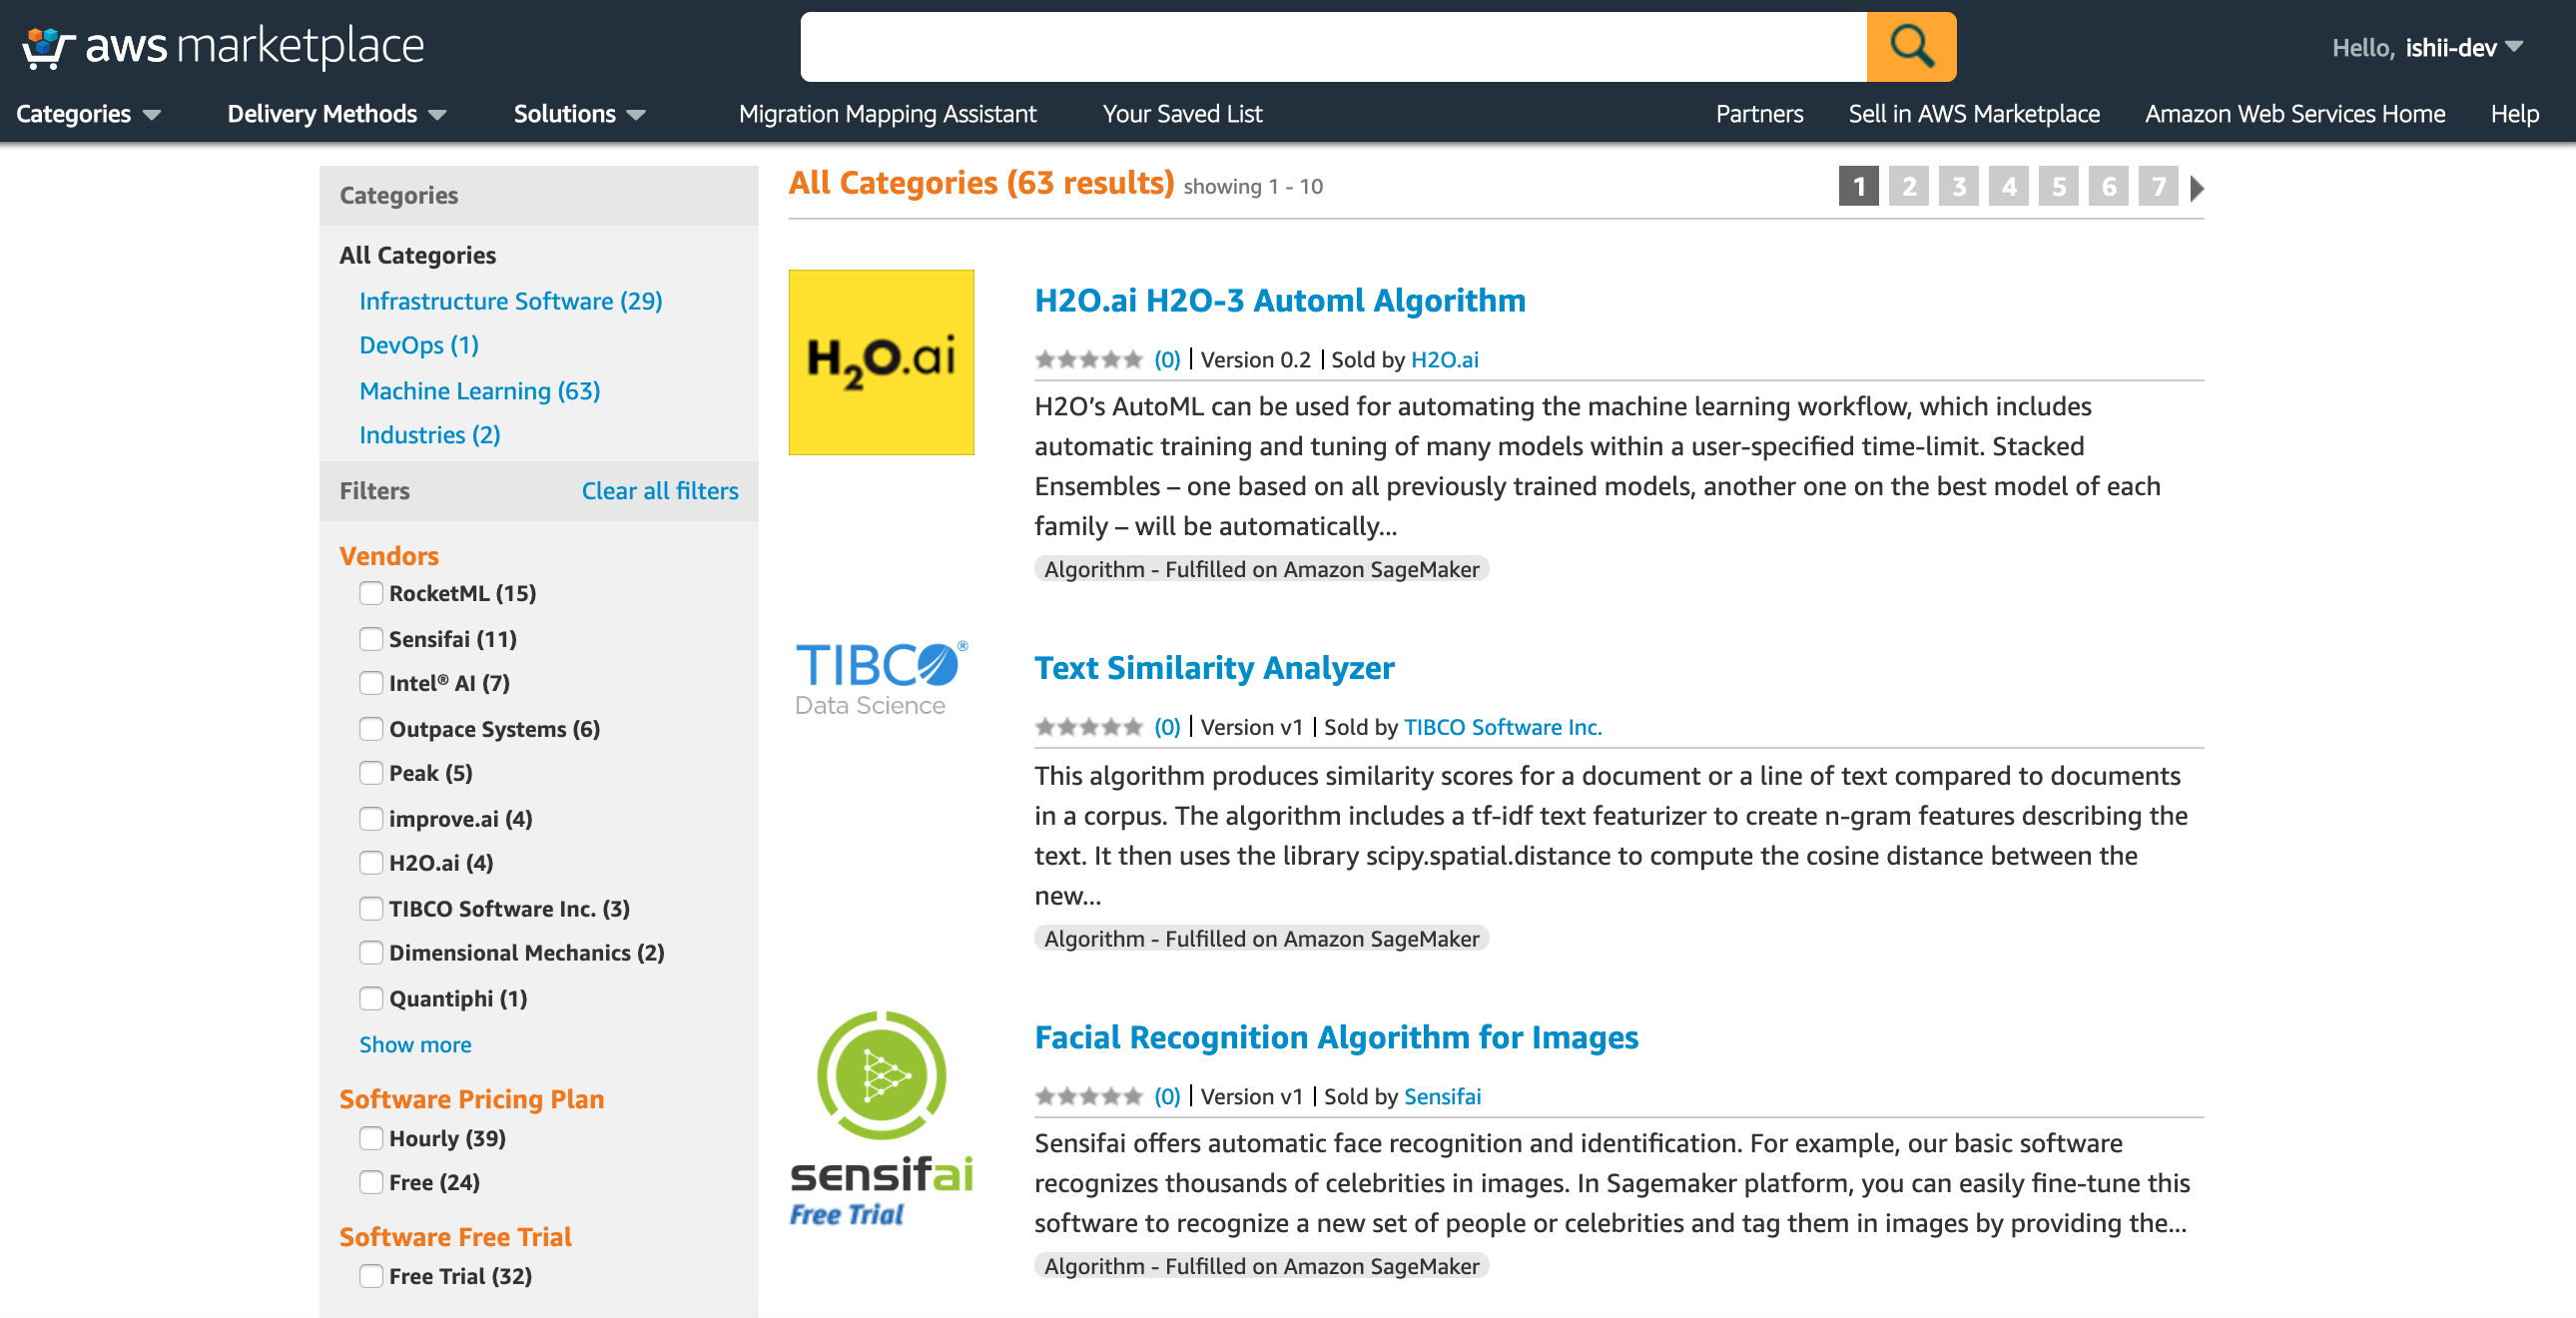The image size is (2576, 1318).
Task: Open reviews count for Text Similarity Analyzer
Action: click(x=1167, y=727)
